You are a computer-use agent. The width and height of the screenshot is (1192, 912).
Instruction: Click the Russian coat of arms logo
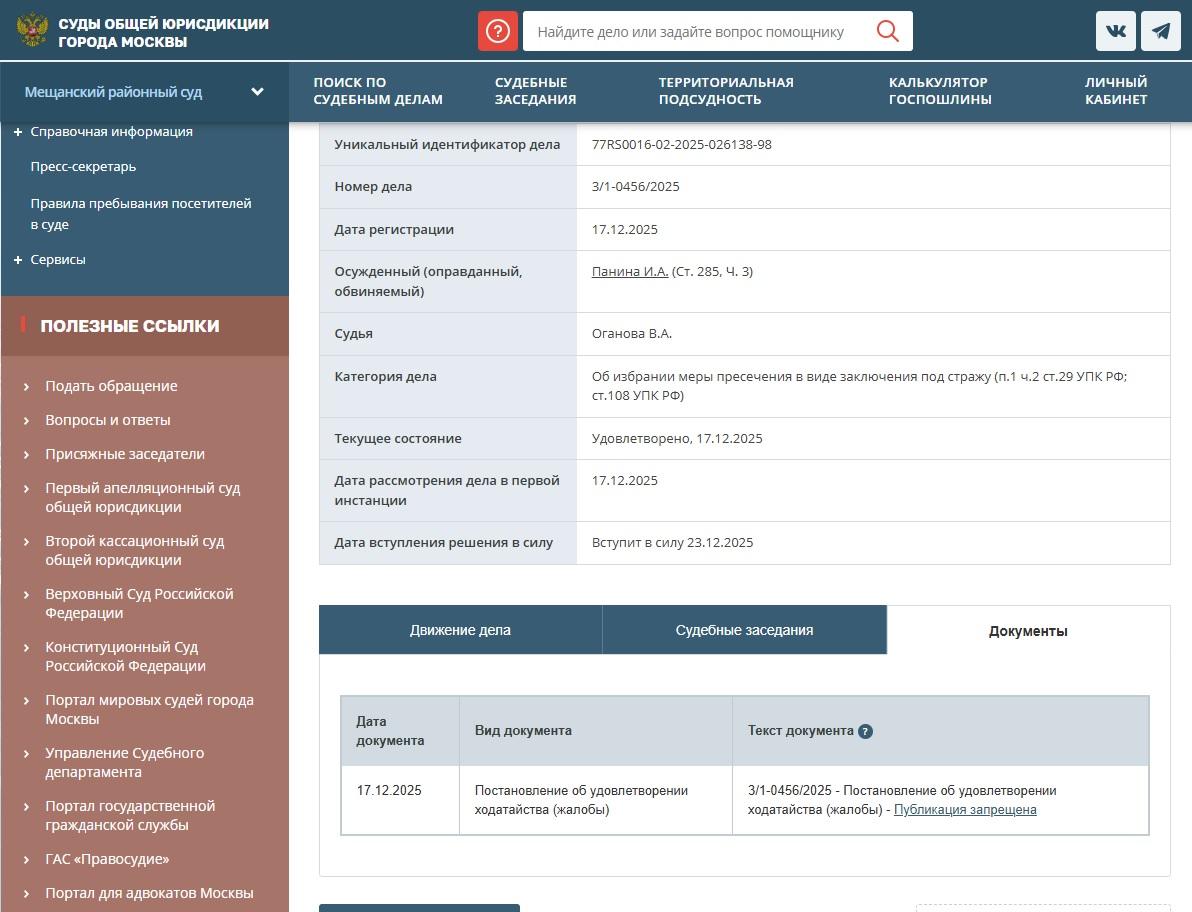[32, 30]
